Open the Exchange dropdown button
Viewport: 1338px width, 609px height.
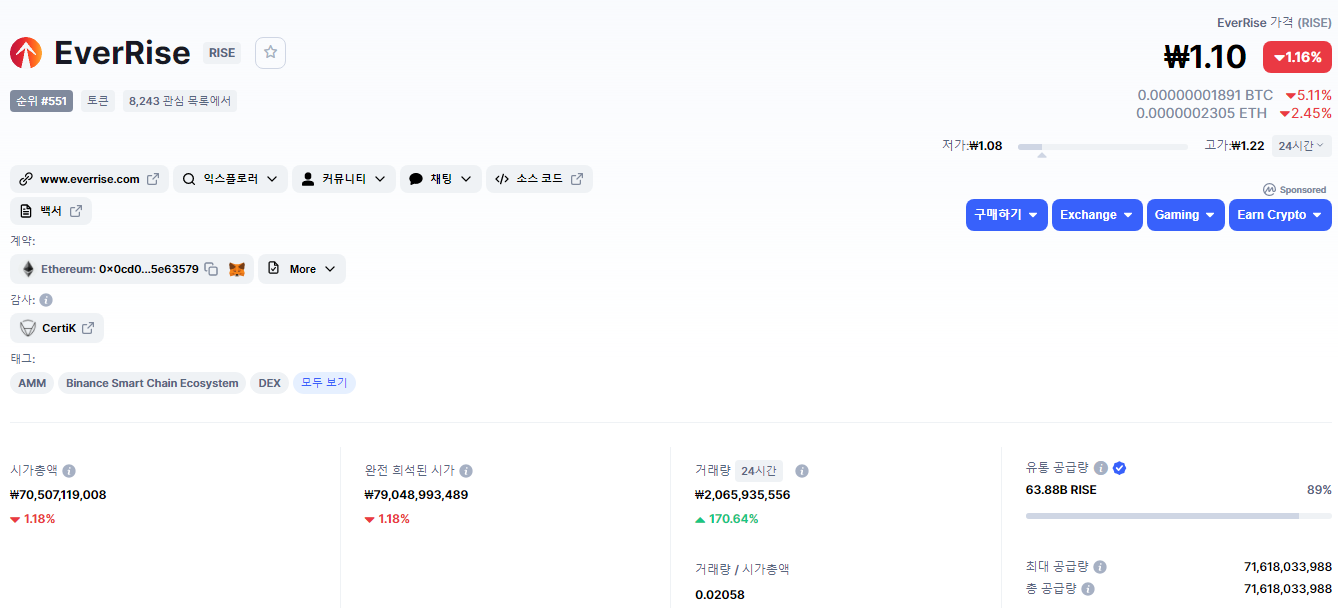[1097, 215]
